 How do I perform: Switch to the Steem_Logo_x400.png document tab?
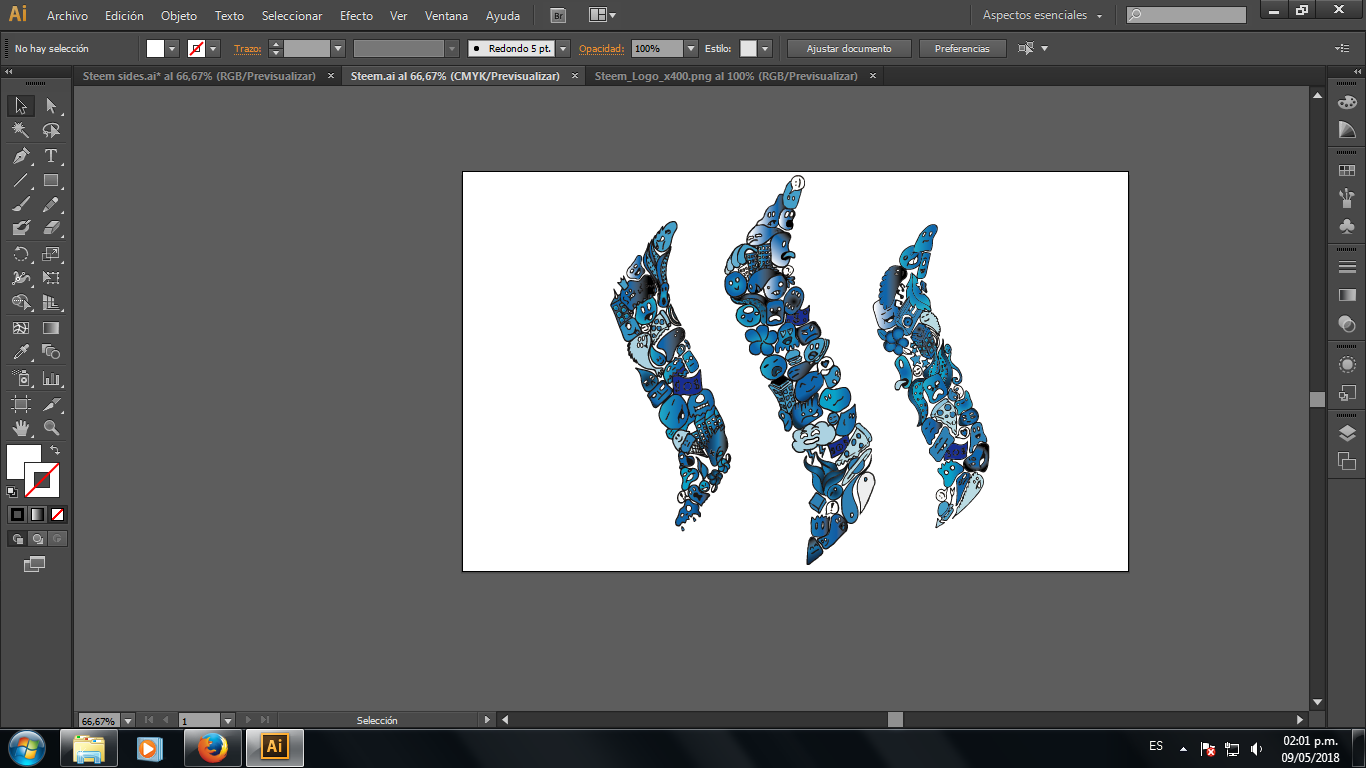click(734, 76)
